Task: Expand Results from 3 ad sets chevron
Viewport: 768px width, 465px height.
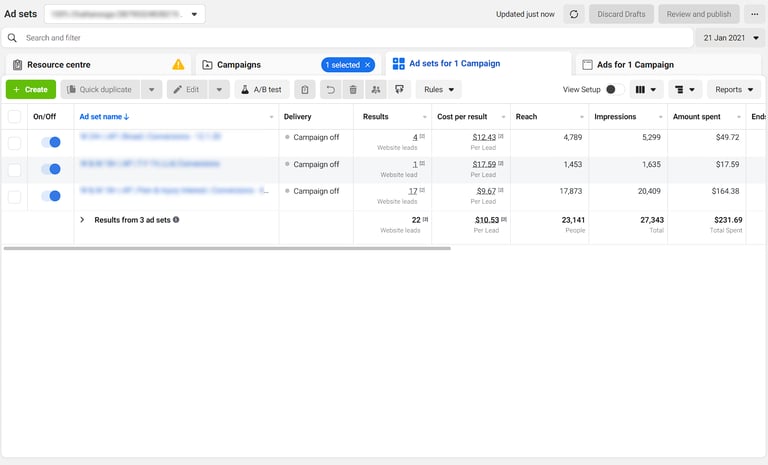Action: point(82,220)
